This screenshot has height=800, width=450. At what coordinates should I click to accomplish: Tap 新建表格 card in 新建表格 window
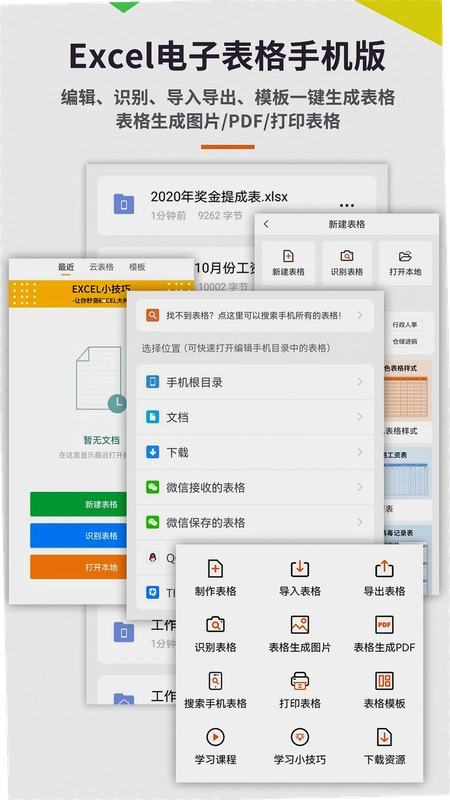pos(288,263)
